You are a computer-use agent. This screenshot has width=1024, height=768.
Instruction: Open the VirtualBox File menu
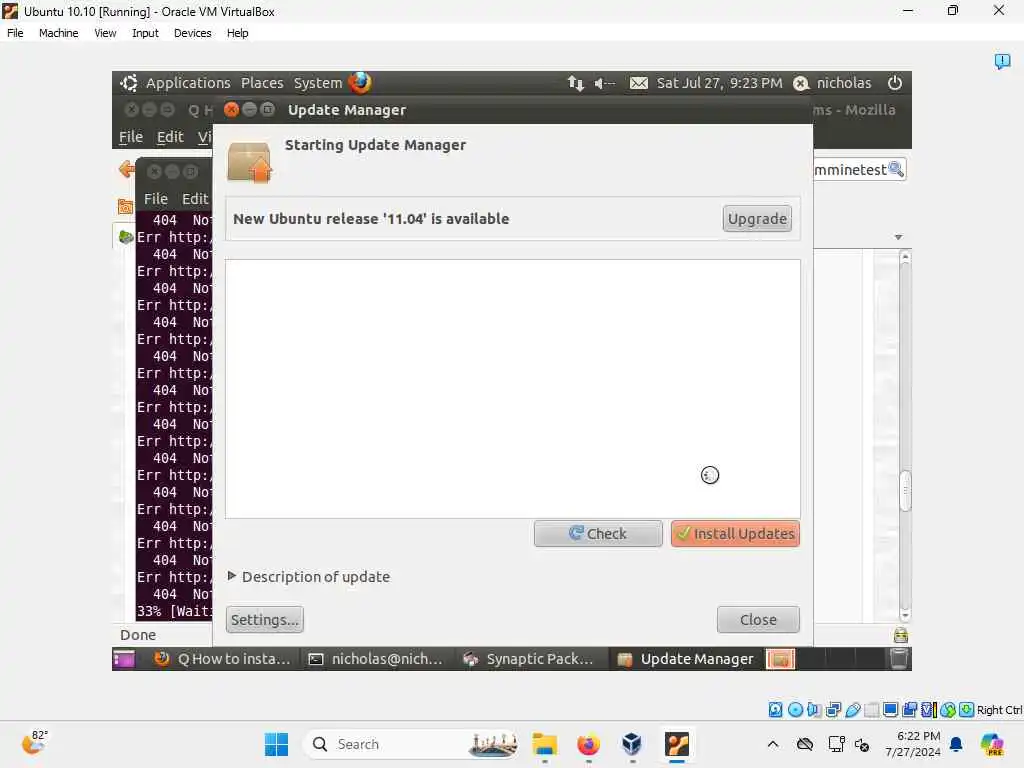click(15, 33)
